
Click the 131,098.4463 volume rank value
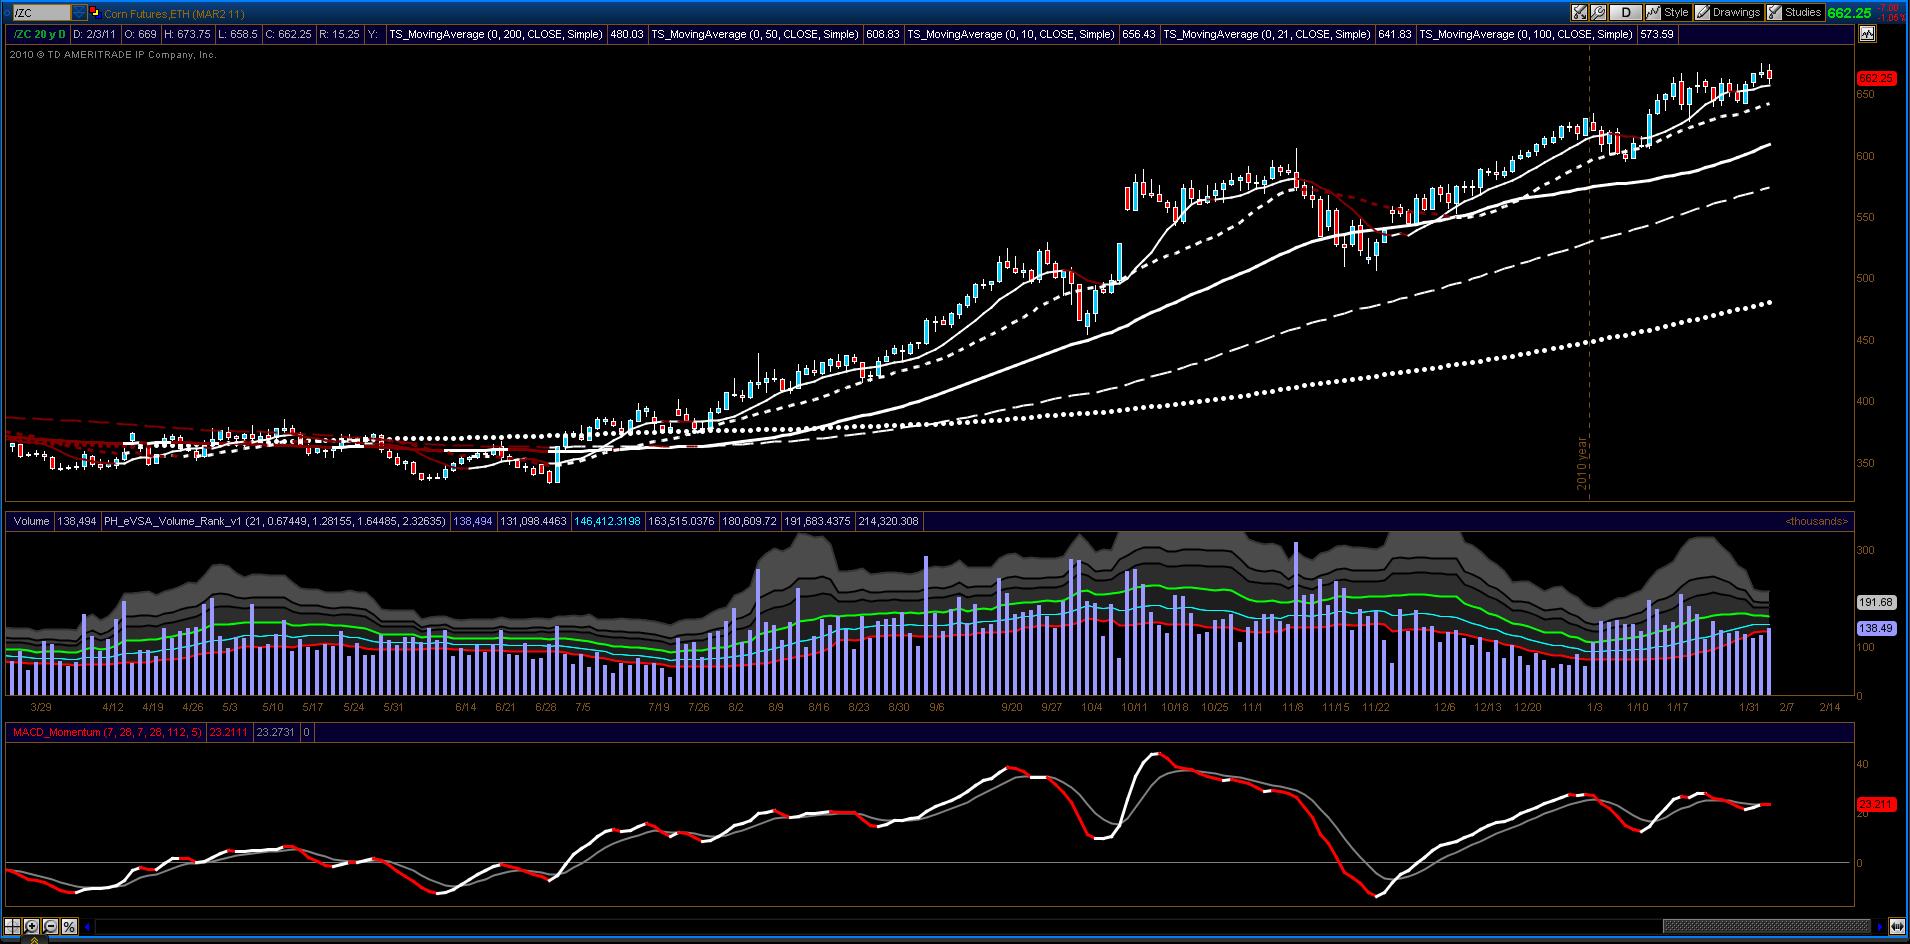click(x=533, y=521)
